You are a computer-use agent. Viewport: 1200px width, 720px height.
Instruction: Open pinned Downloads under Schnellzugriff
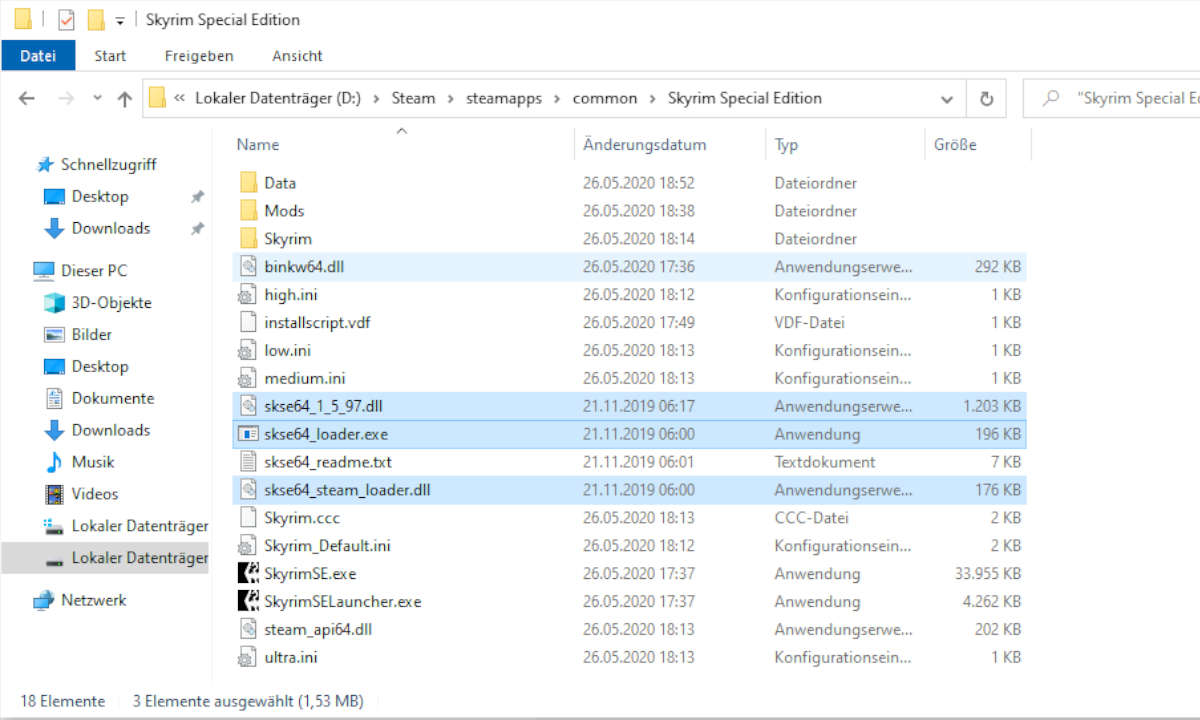111,228
